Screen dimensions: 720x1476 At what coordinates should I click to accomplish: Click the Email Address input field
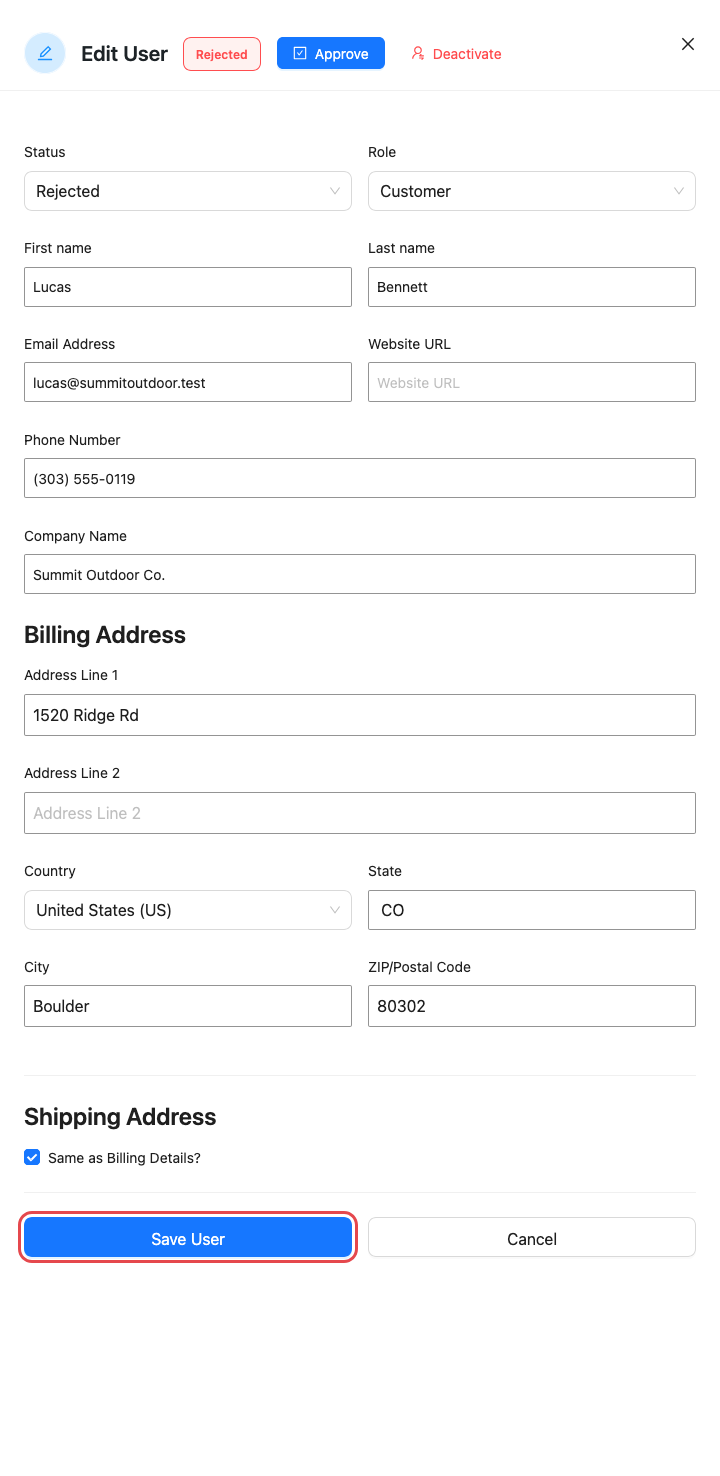pyautogui.click(x=188, y=383)
